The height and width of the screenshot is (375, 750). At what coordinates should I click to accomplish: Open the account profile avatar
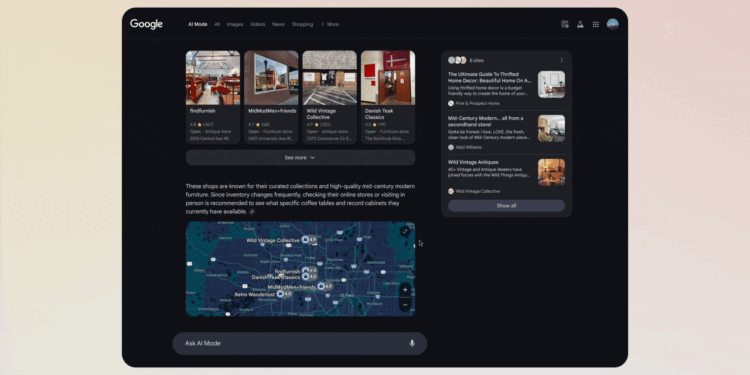click(613, 24)
